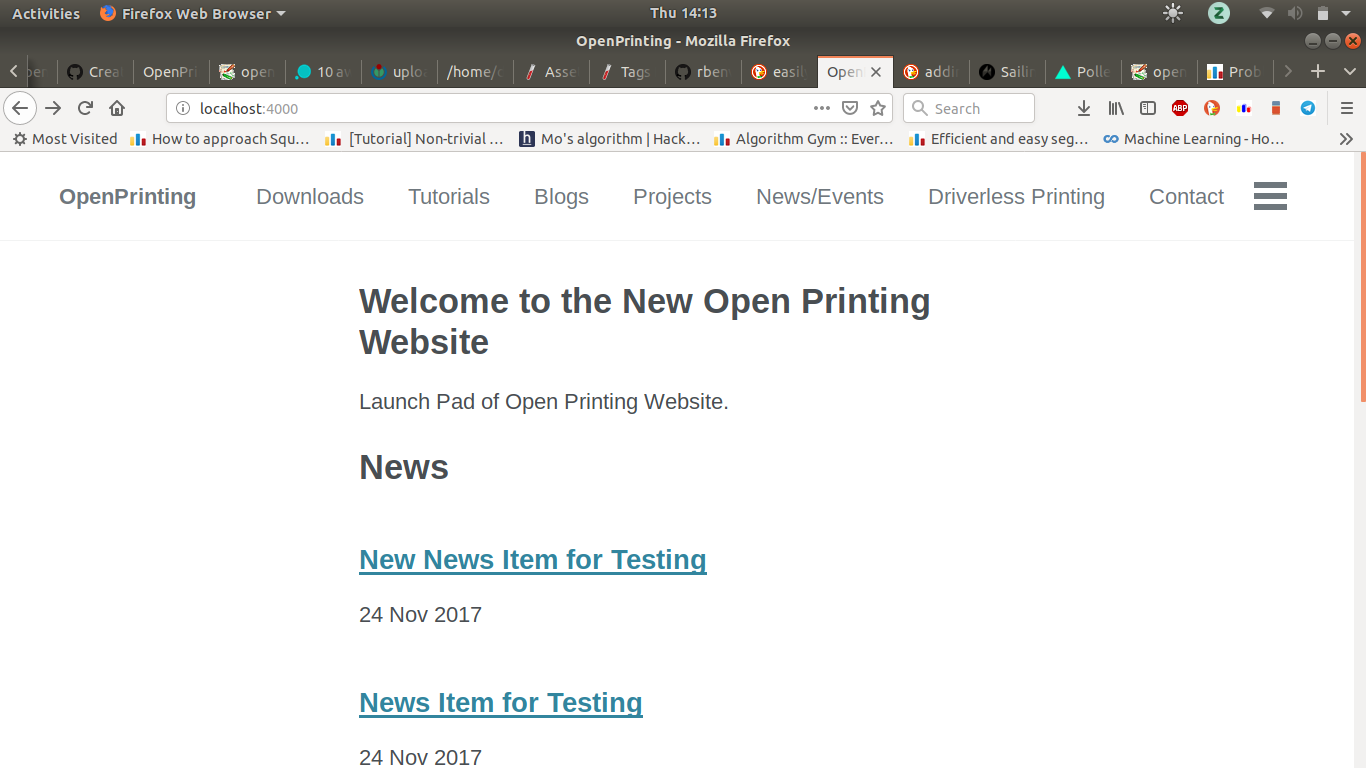Bookmark the page with the star icon
The image size is (1366, 768).
coord(878,108)
